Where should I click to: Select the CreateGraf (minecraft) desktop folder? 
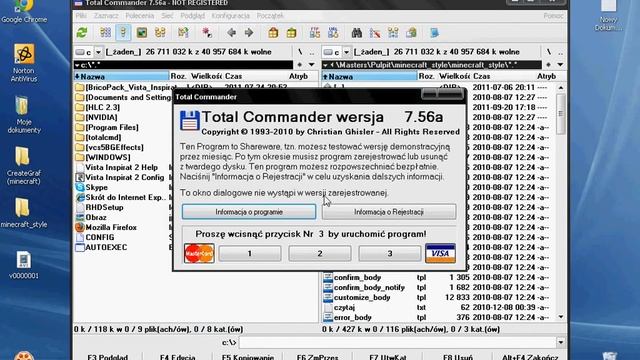point(24,166)
